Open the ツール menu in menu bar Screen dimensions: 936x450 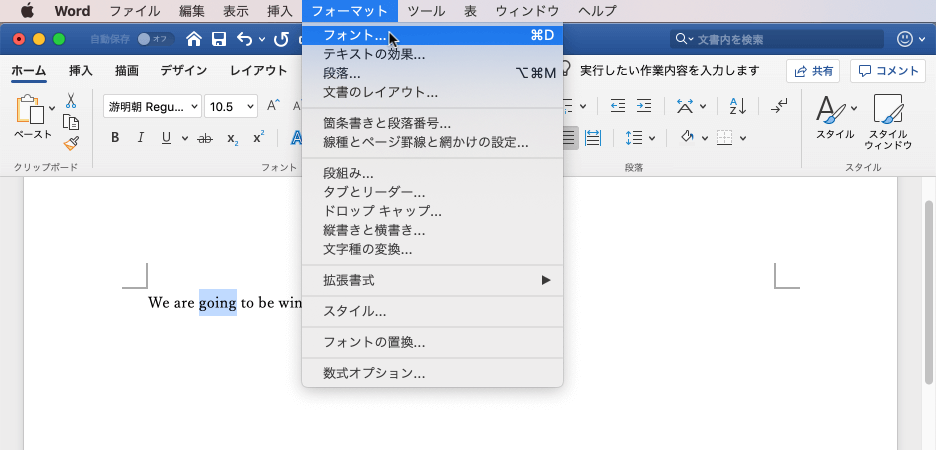(x=426, y=11)
